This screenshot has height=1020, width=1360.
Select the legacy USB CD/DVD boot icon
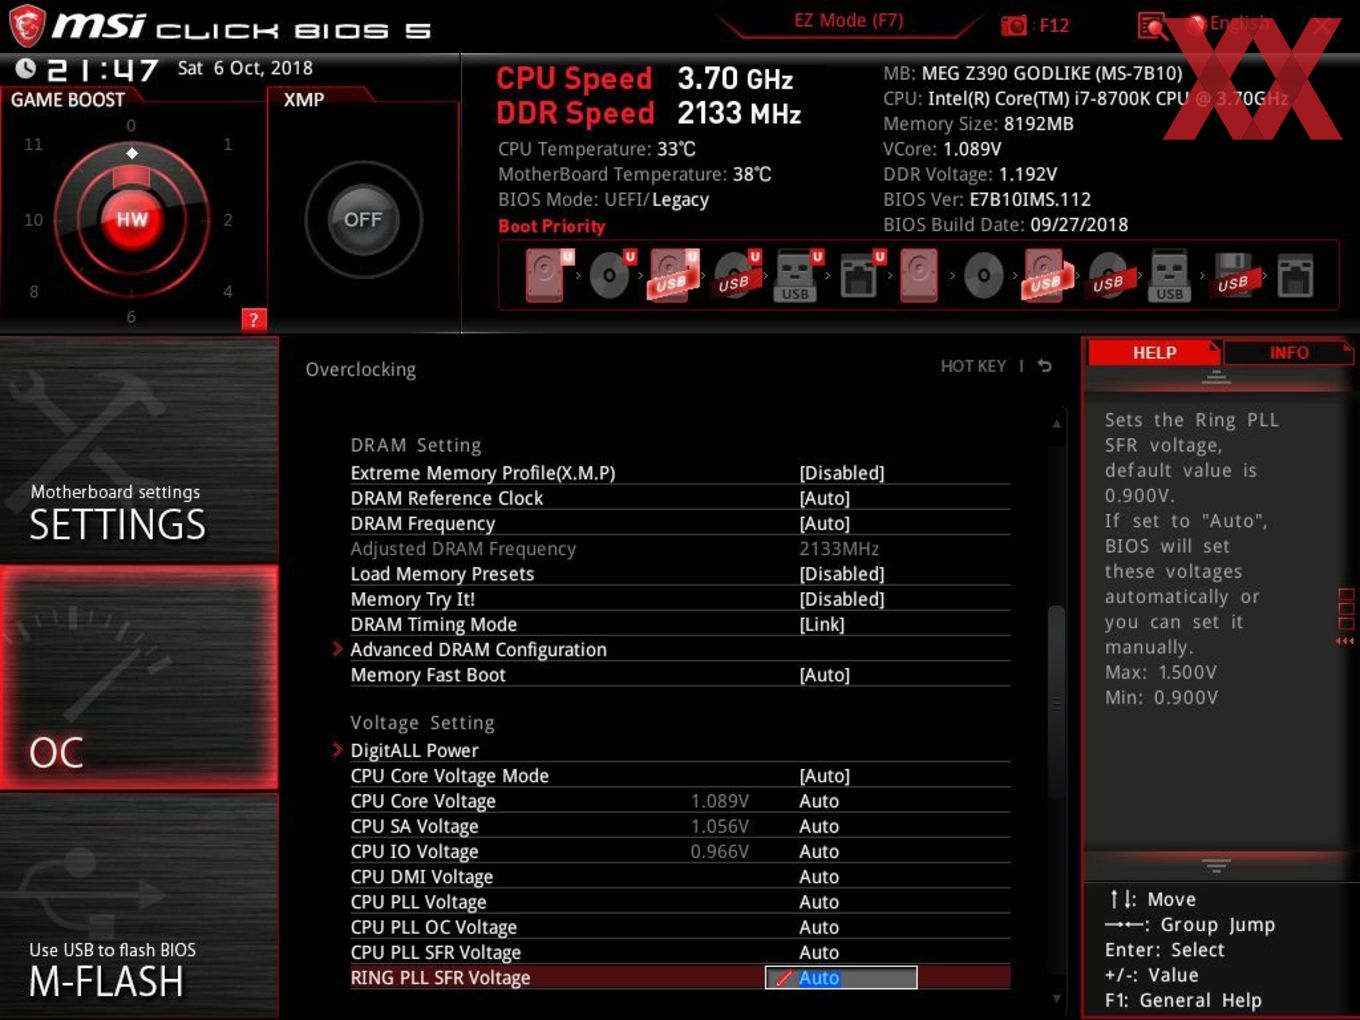tap(1110, 276)
